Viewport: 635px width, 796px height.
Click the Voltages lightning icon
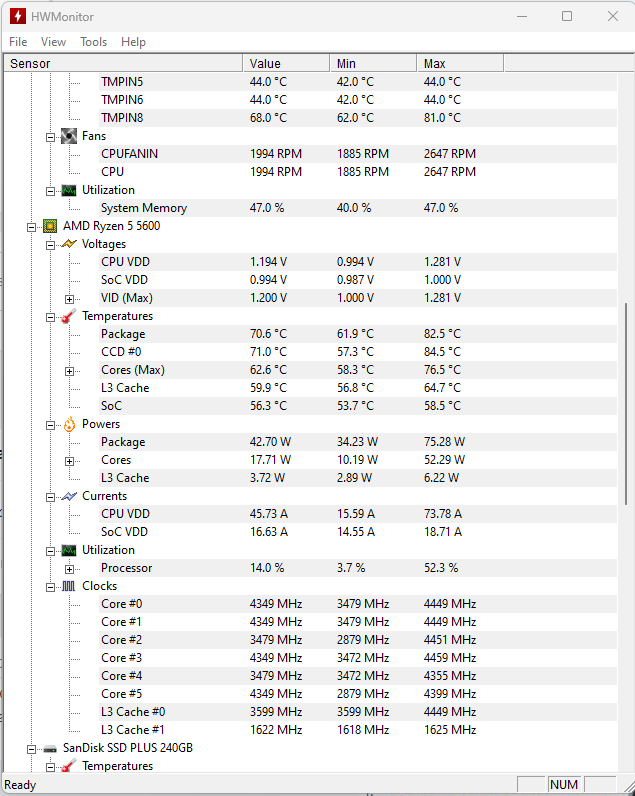click(69, 244)
